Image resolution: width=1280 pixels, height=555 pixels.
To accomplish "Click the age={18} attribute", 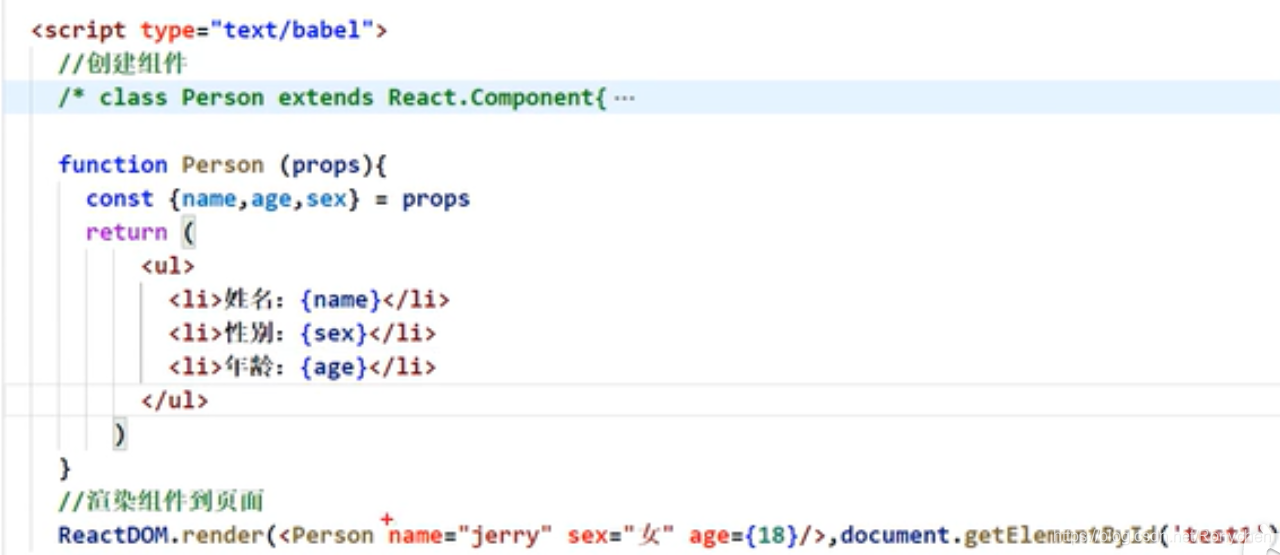I will click(x=743, y=535).
